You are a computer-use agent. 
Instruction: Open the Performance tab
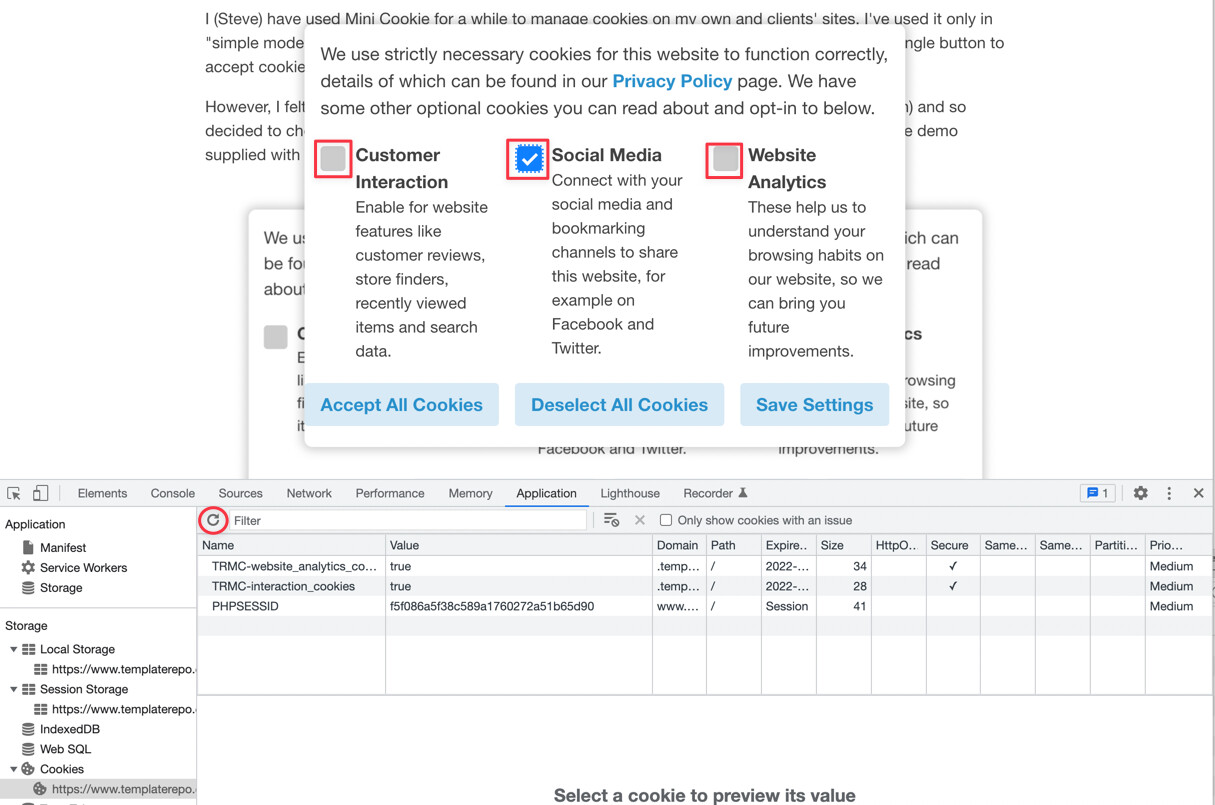click(x=390, y=493)
